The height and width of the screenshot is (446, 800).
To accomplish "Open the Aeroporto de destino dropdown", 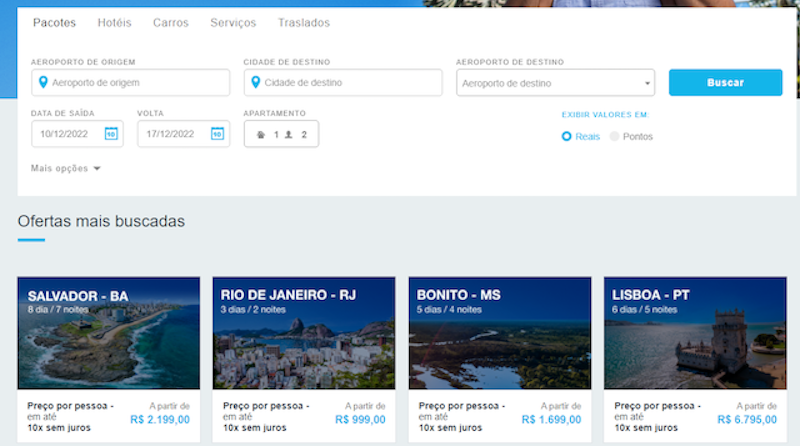I will point(555,83).
